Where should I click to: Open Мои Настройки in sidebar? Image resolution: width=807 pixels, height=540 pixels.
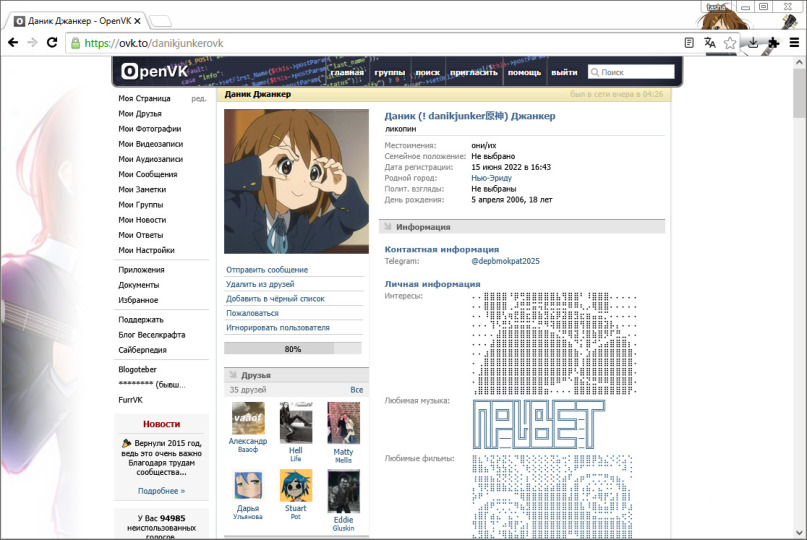(146, 250)
